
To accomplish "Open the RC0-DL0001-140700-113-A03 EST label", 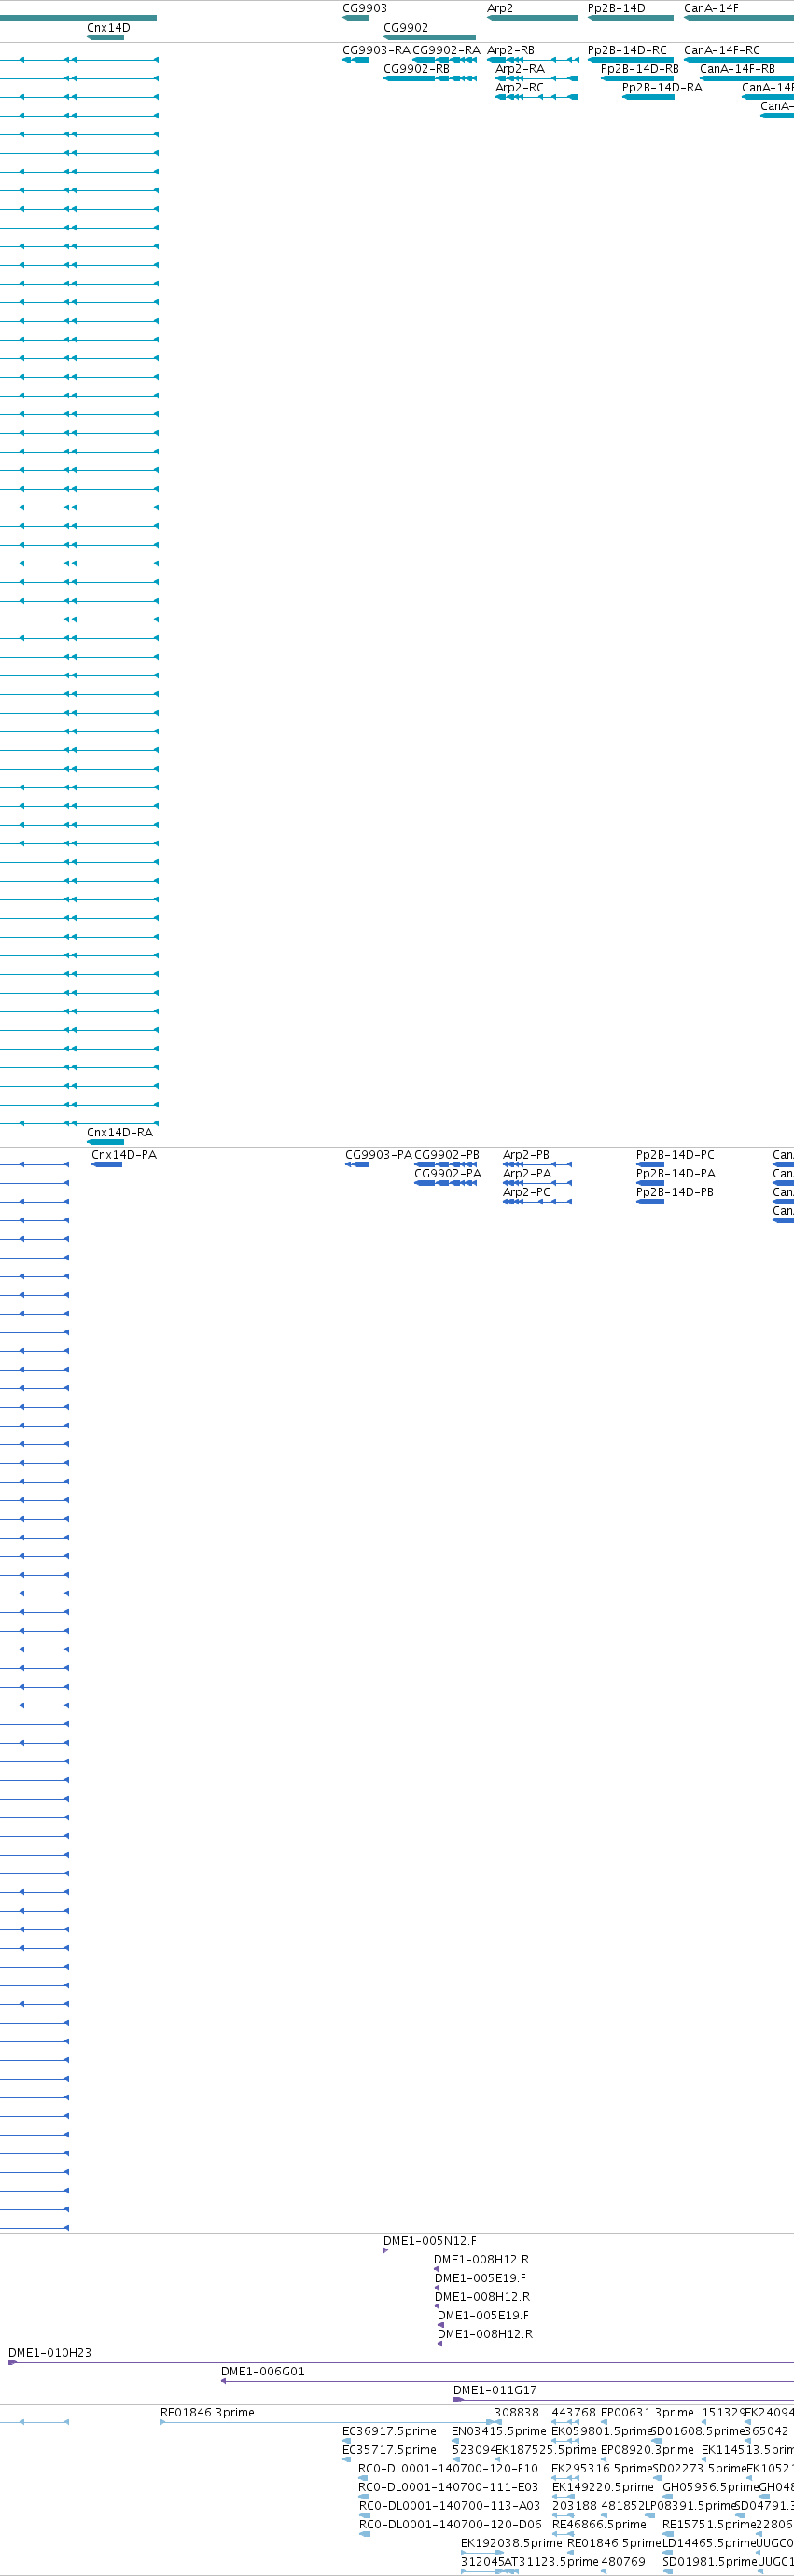I will [449, 2506].
